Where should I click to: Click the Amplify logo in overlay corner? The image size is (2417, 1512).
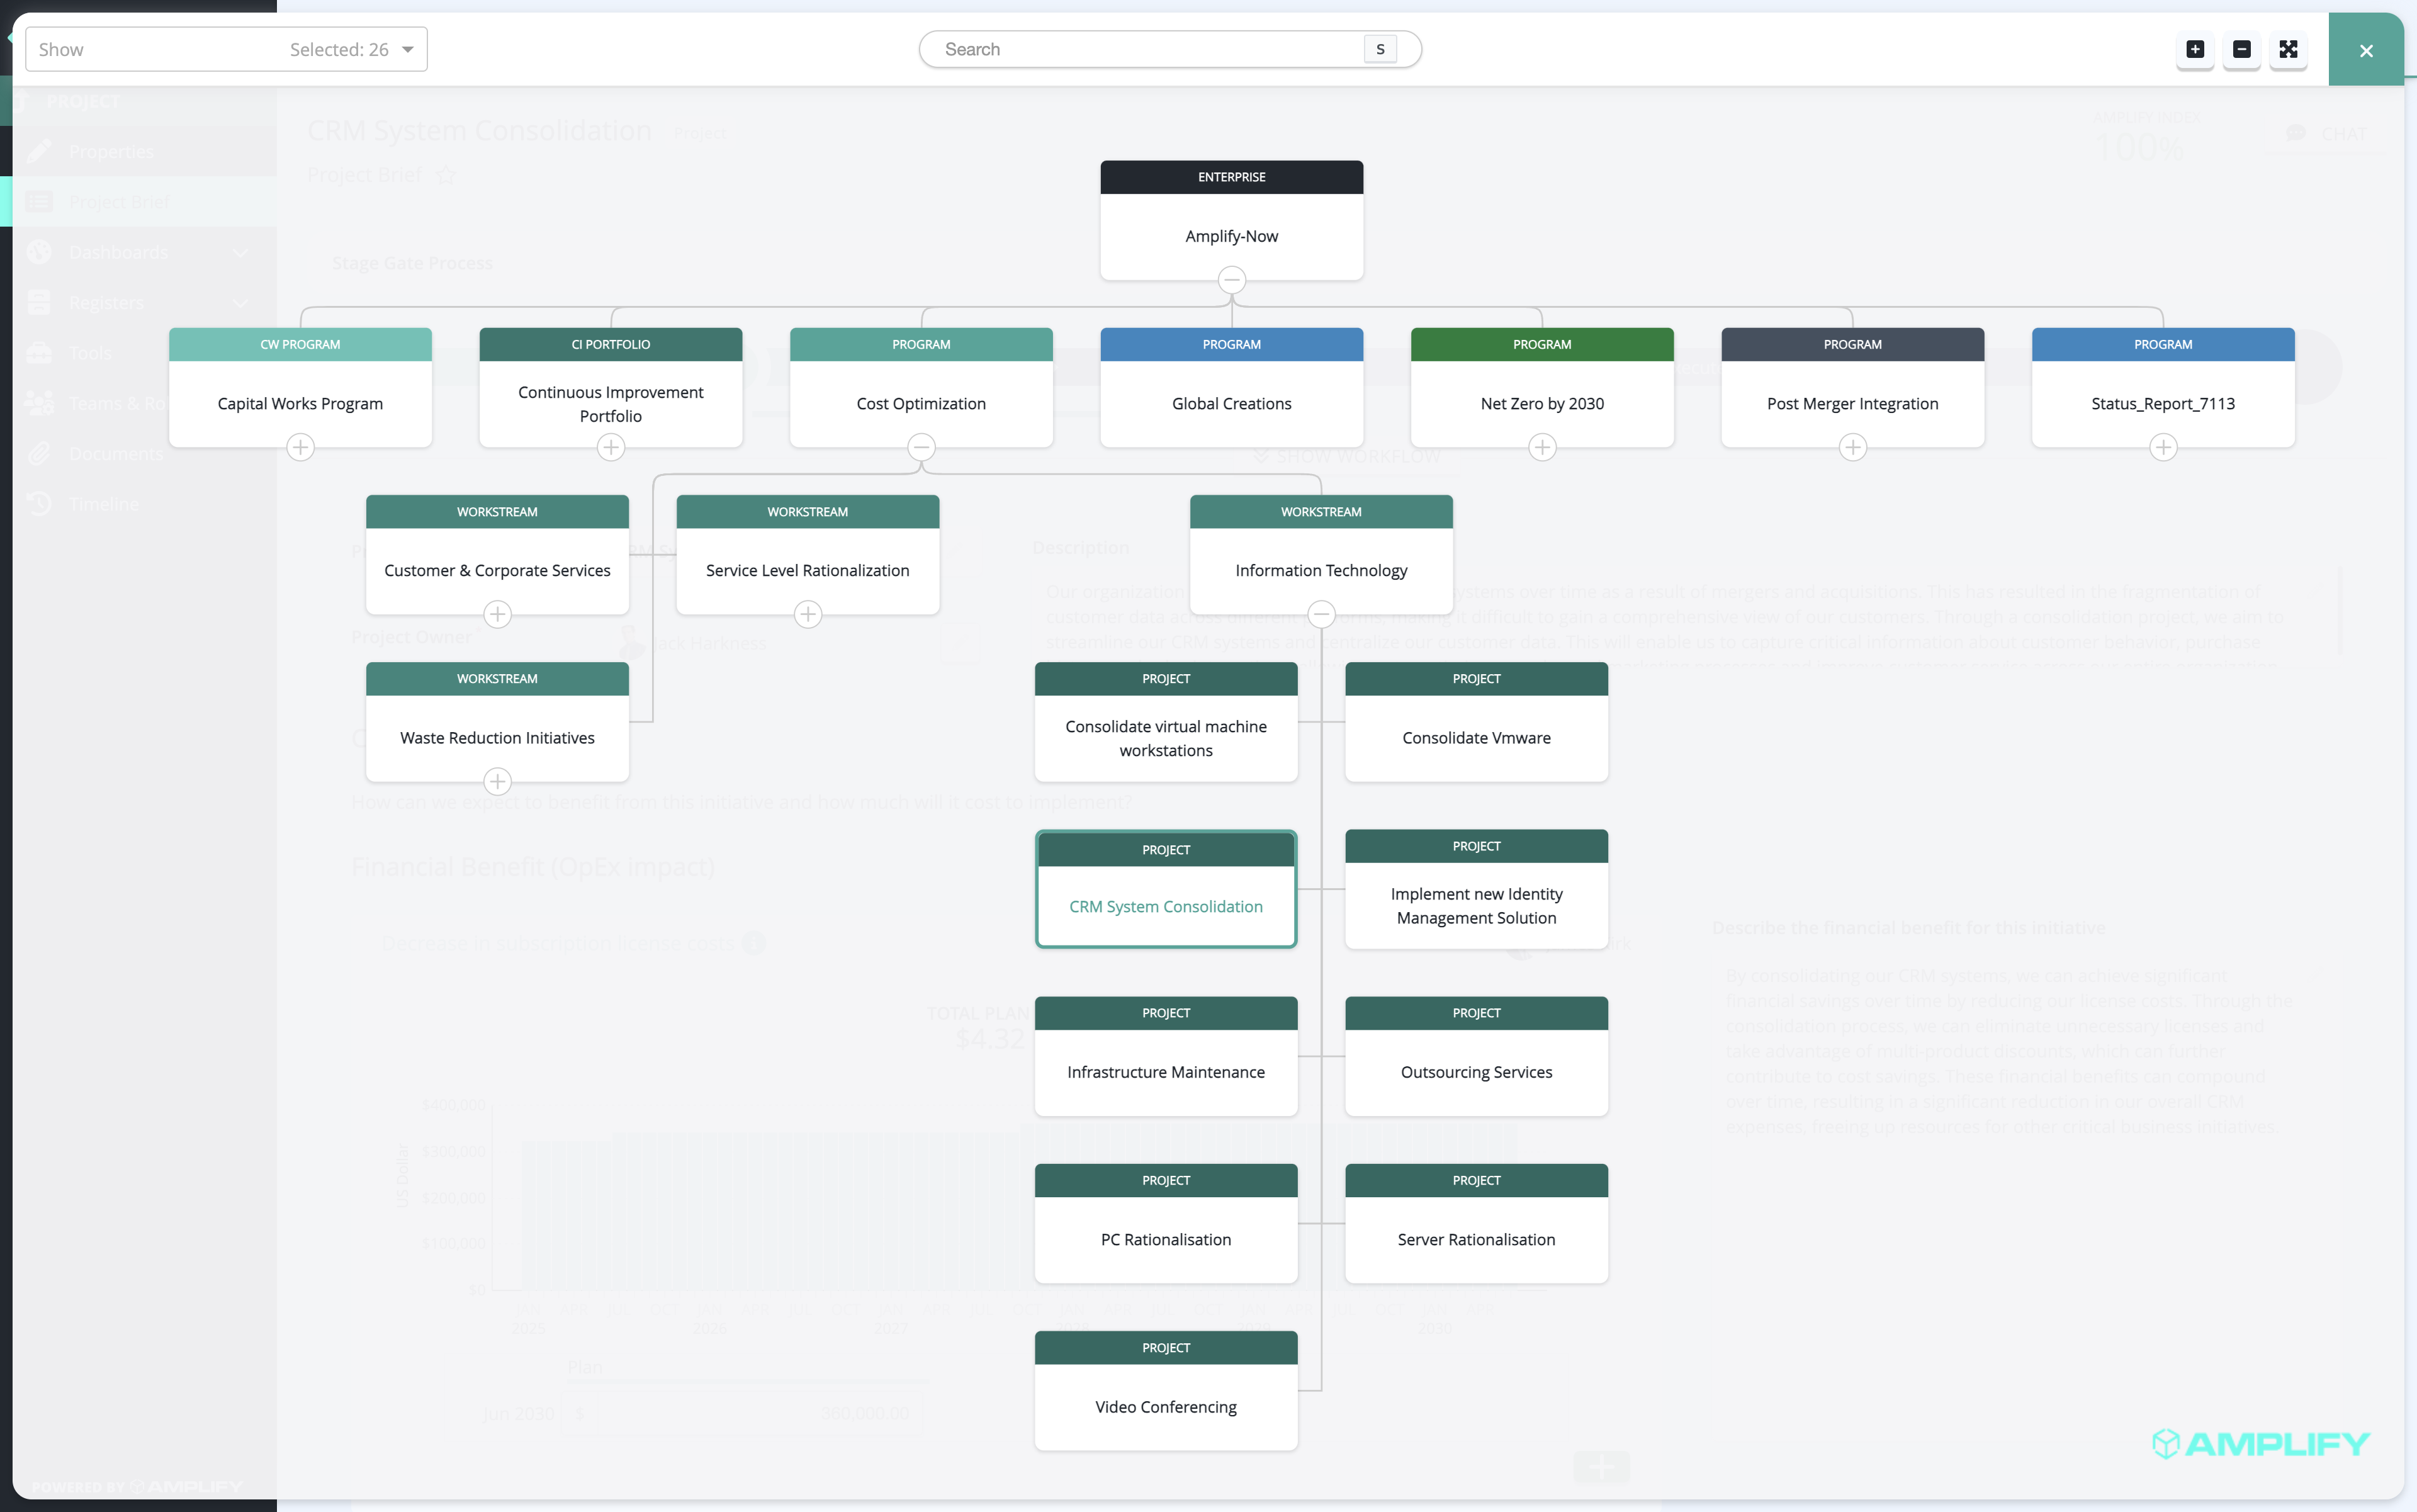(2260, 1443)
